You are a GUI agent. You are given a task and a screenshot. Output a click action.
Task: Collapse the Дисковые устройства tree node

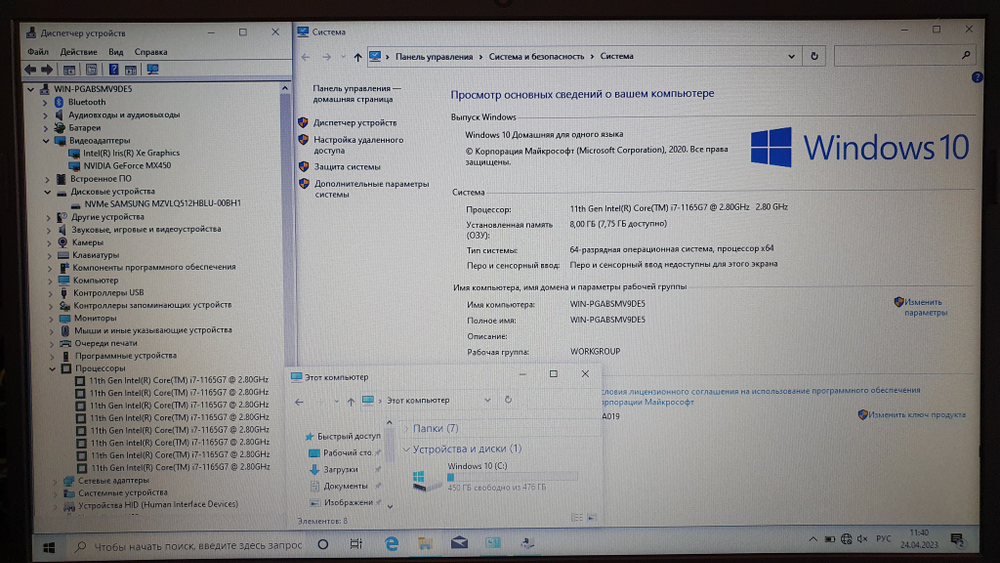click(48, 191)
